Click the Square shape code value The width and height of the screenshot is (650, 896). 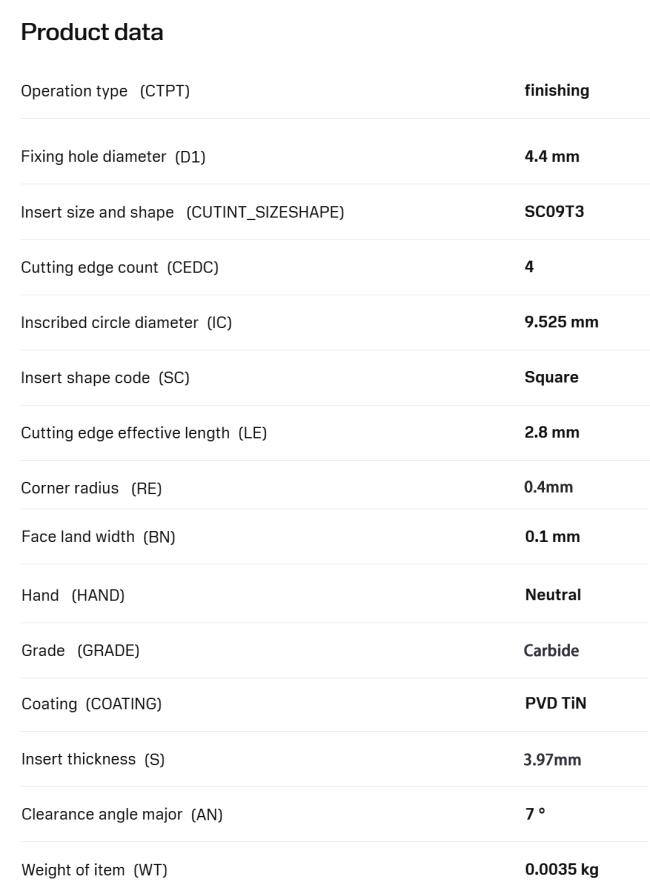551,377
